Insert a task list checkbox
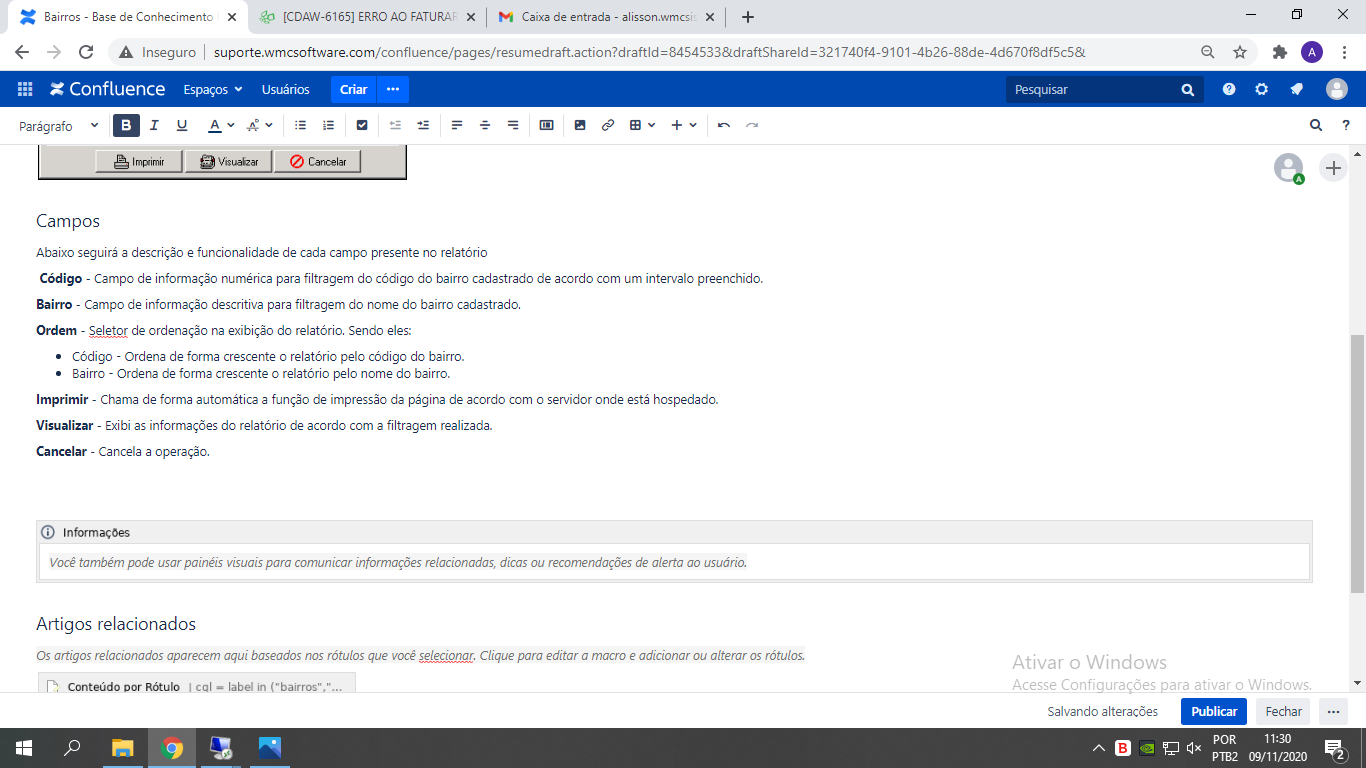The width and height of the screenshot is (1366, 768). (x=362, y=125)
